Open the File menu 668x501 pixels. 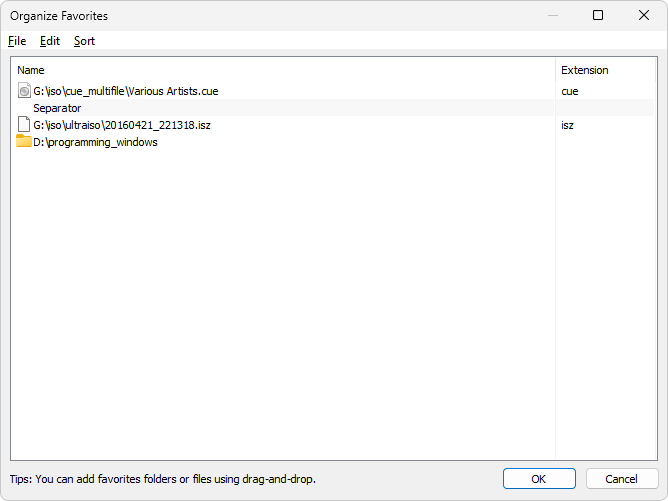pos(17,41)
